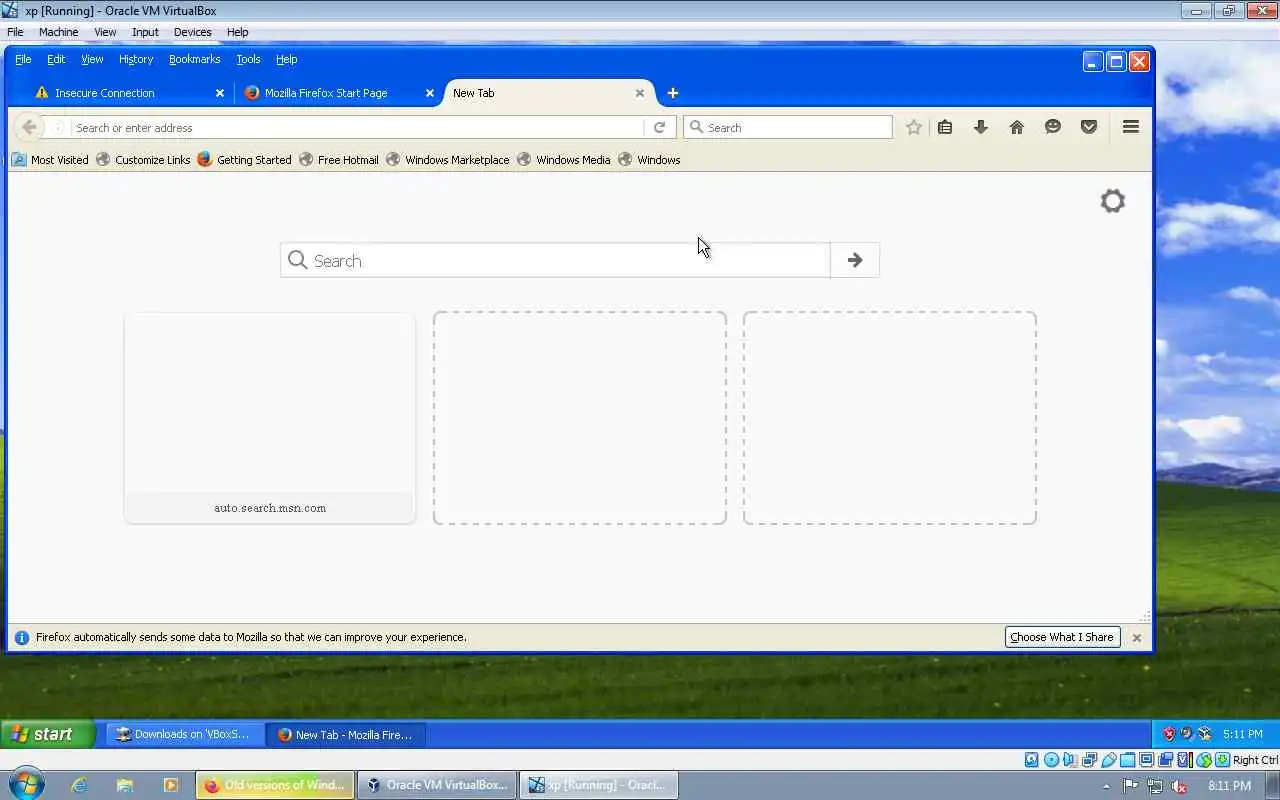Close the Mozilla Firefox Start Page tab
The width and height of the screenshot is (1280, 800).
(x=430, y=93)
